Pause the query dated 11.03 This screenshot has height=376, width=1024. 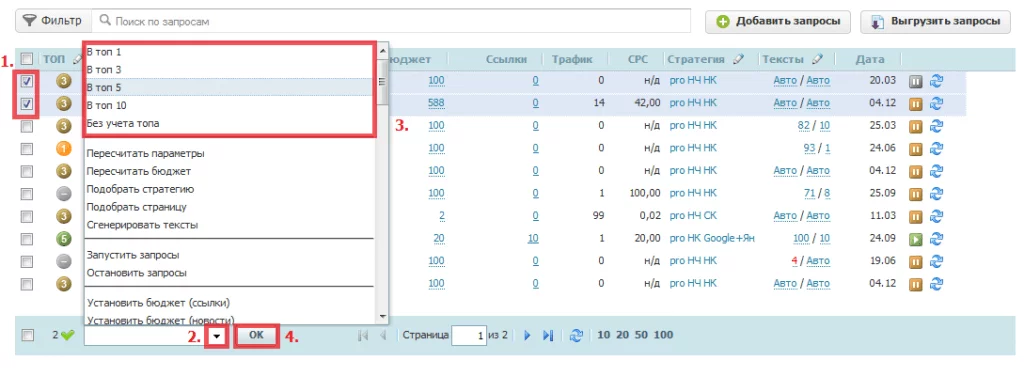[x=916, y=216]
